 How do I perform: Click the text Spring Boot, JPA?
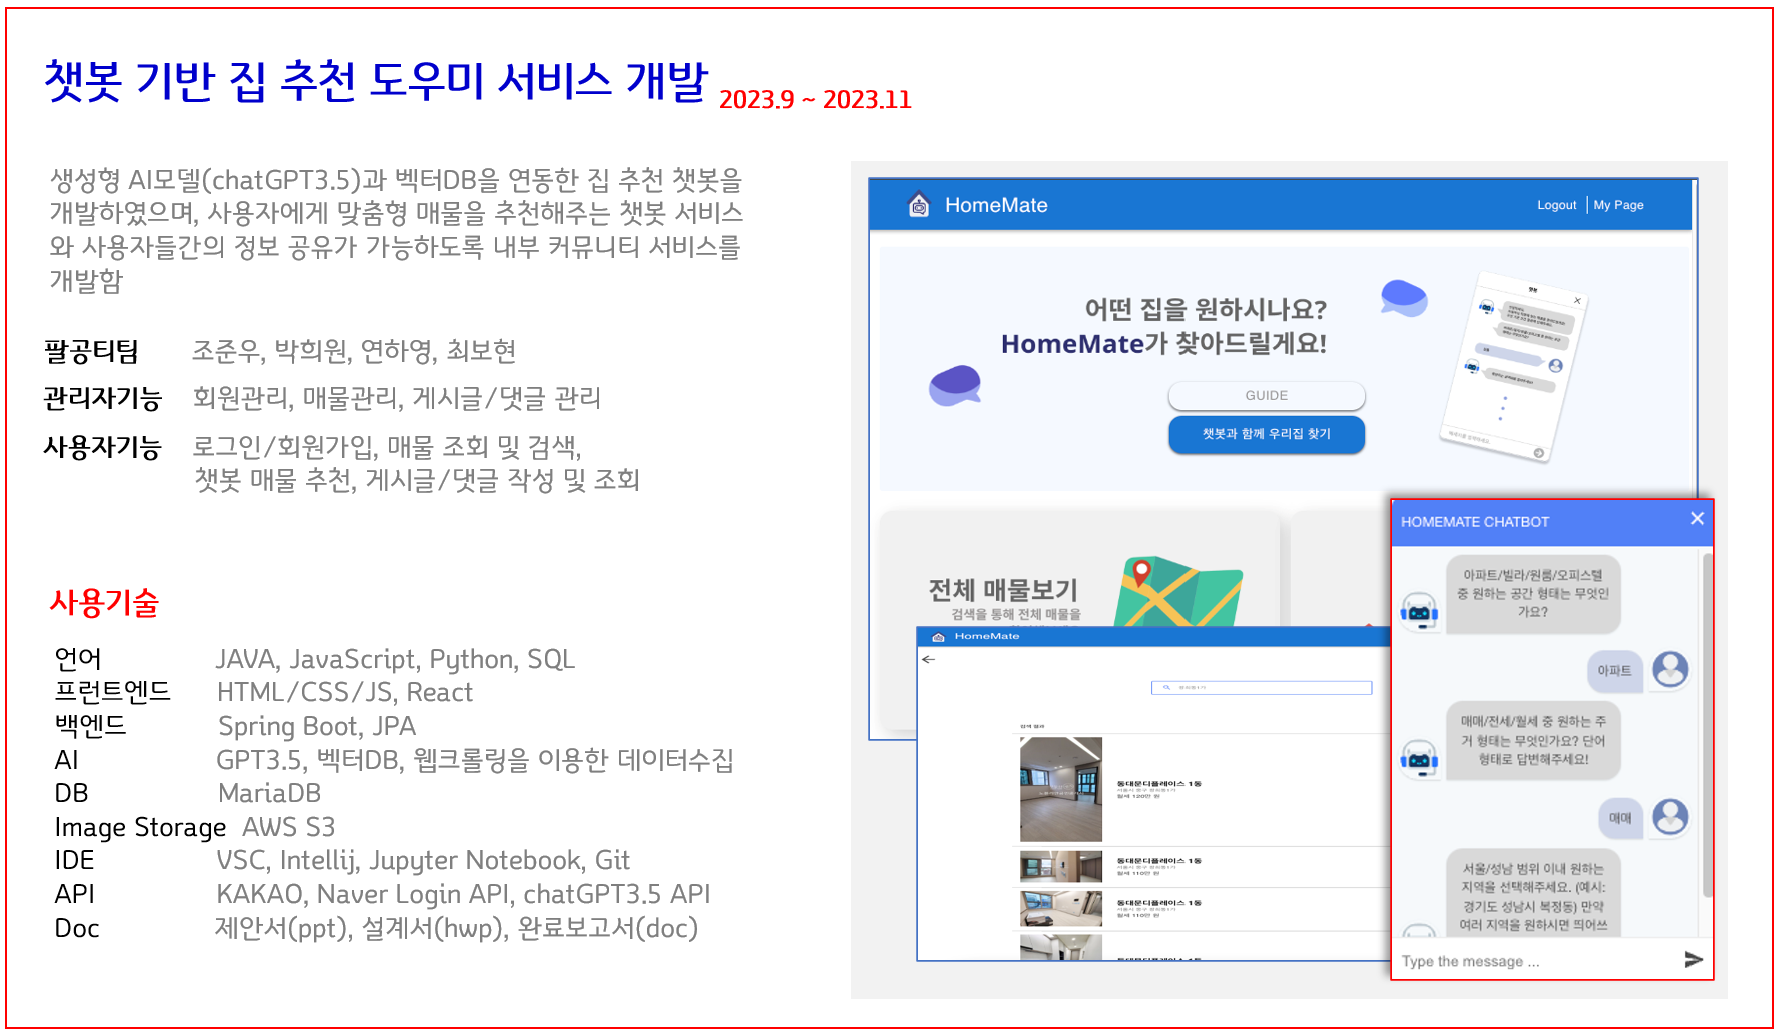(317, 726)
